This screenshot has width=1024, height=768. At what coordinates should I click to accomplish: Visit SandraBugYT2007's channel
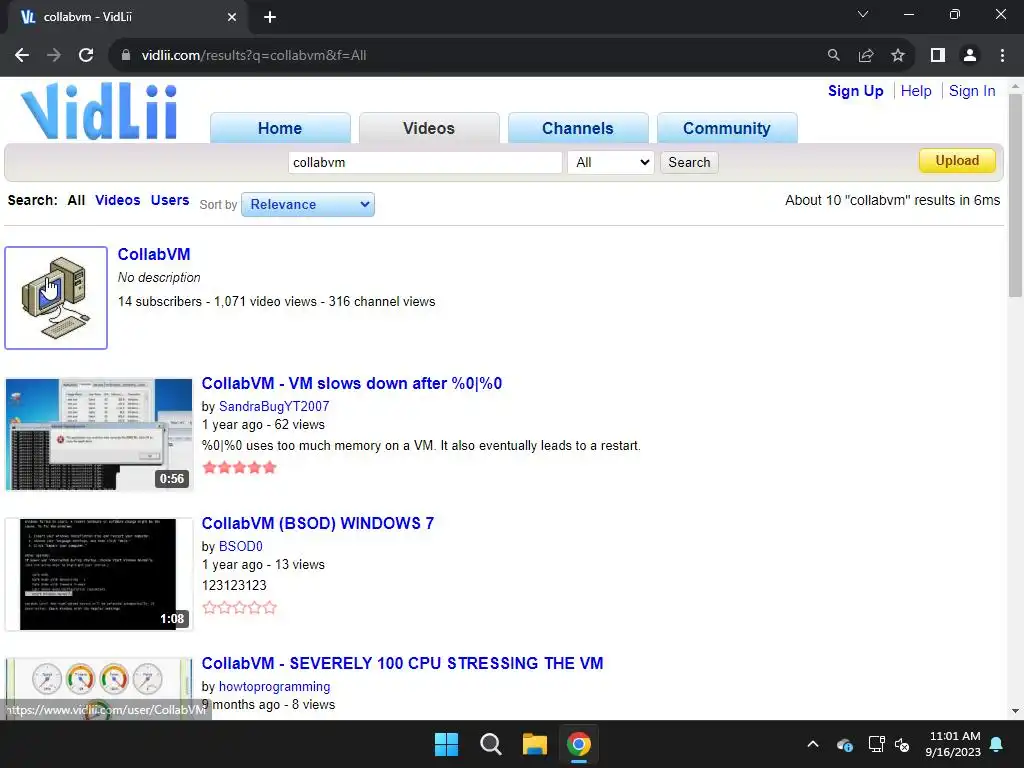pos(274,406)
